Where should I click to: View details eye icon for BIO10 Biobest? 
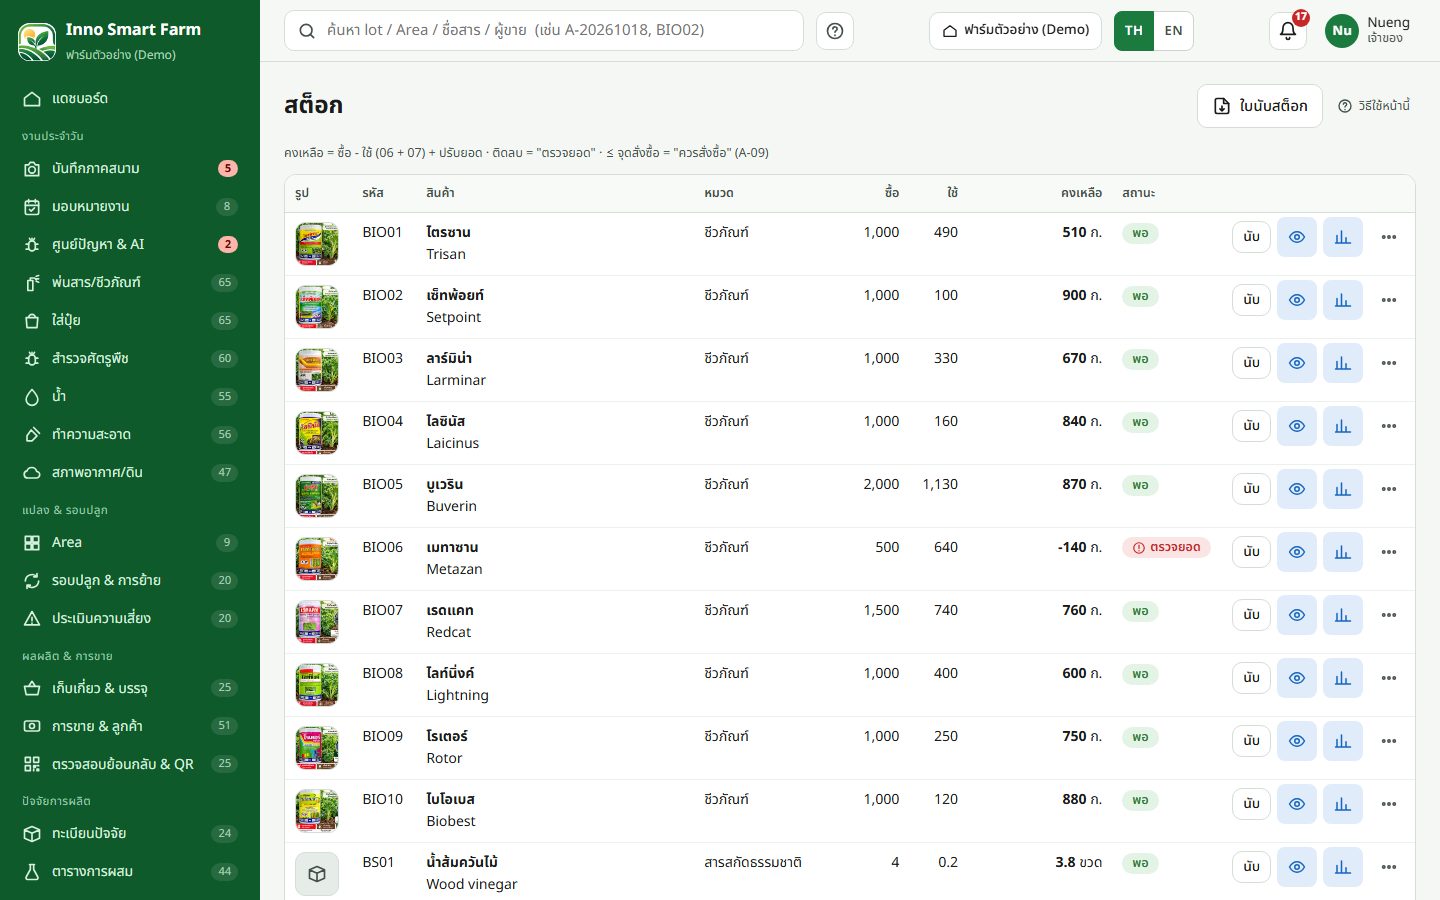coord(1297,804)
